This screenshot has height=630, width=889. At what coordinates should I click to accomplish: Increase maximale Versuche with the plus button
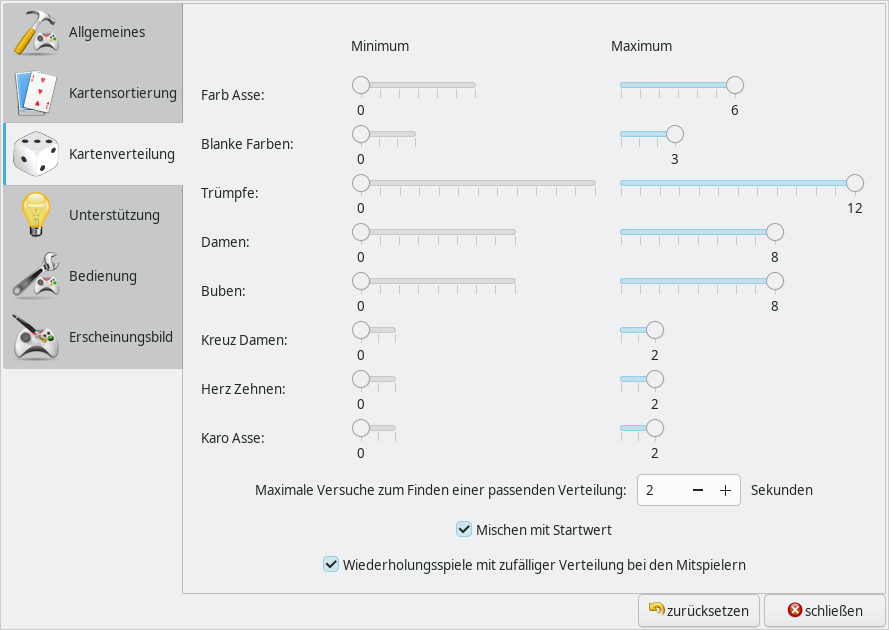pos(725,490)
